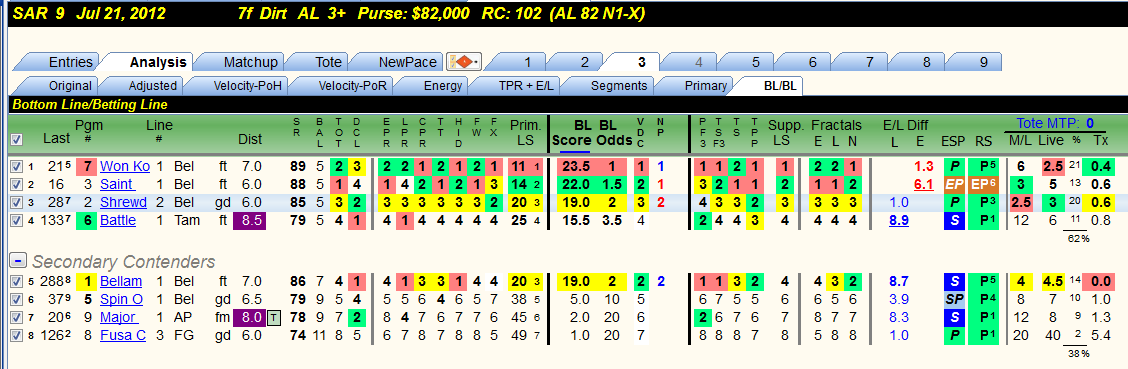Click the Bottom Line/Betting Line title bar

568,105
